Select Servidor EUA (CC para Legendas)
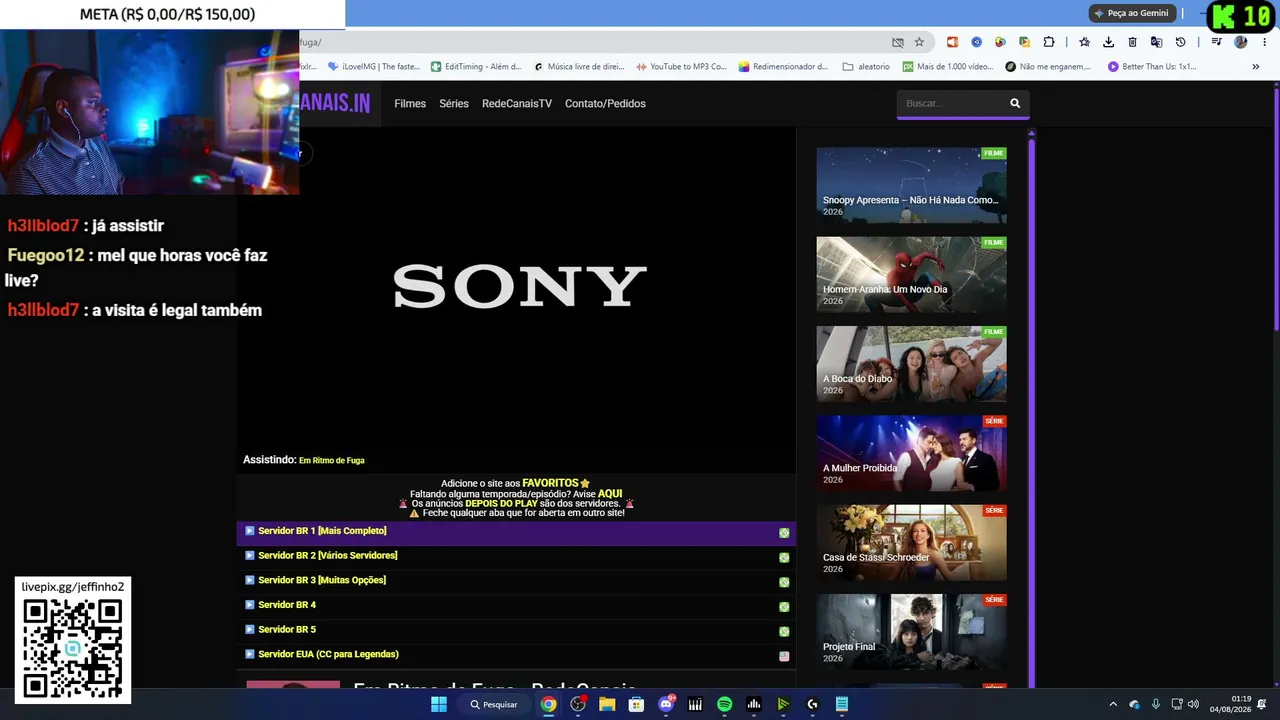 coord(516,654)
